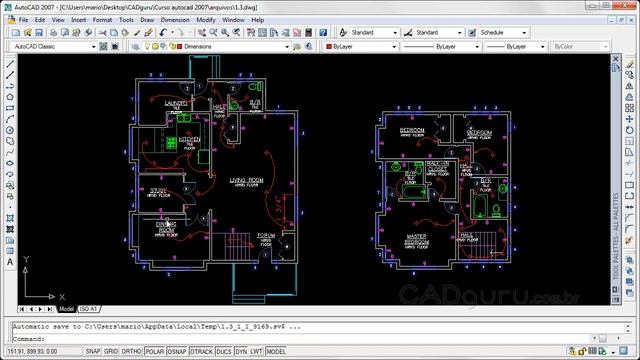Viewport: 640px width, 360px height.
Task: Toggle DYN dynamic input
Action: pyautogui.click(x=241, y=351)
